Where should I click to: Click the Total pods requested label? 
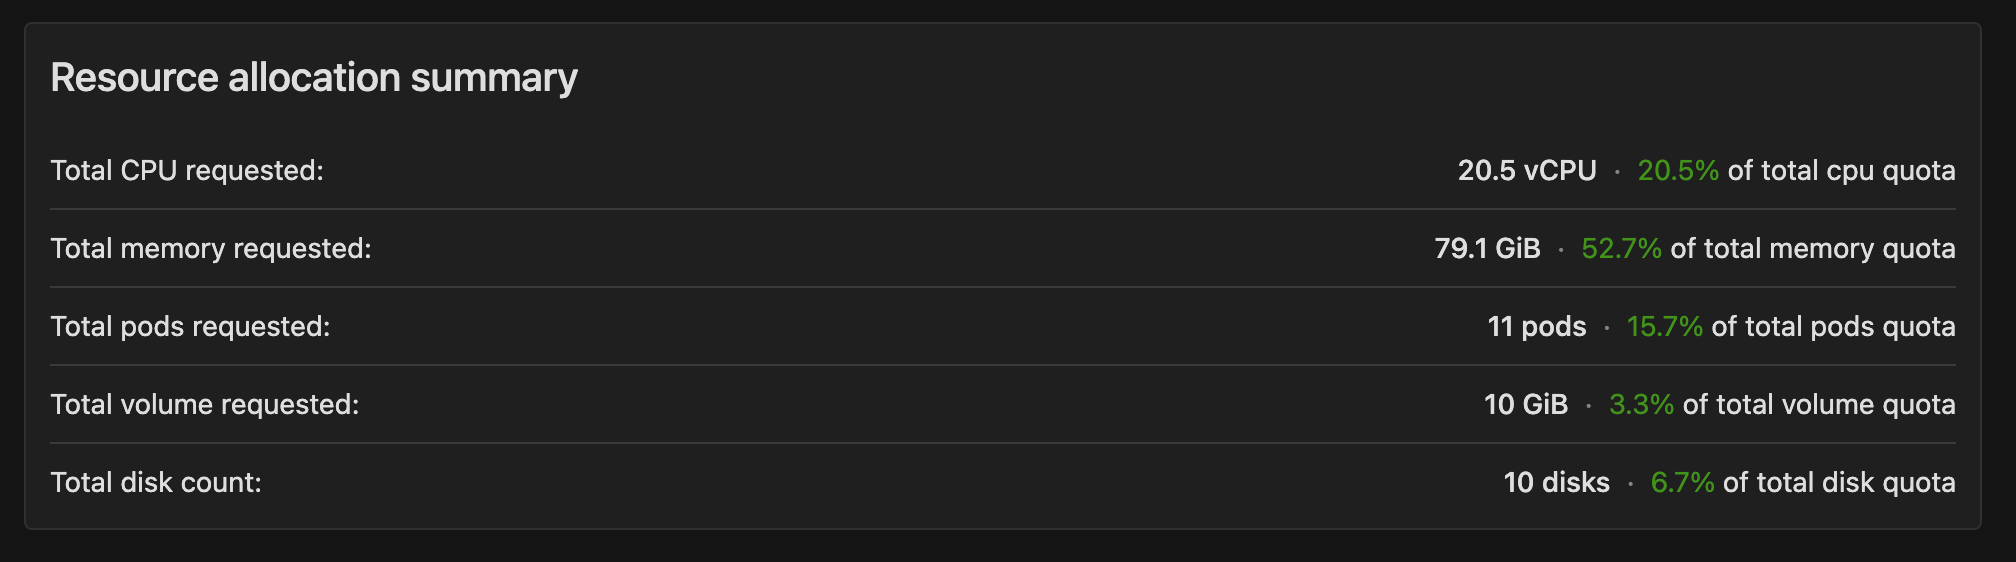[x=190, y=327]
